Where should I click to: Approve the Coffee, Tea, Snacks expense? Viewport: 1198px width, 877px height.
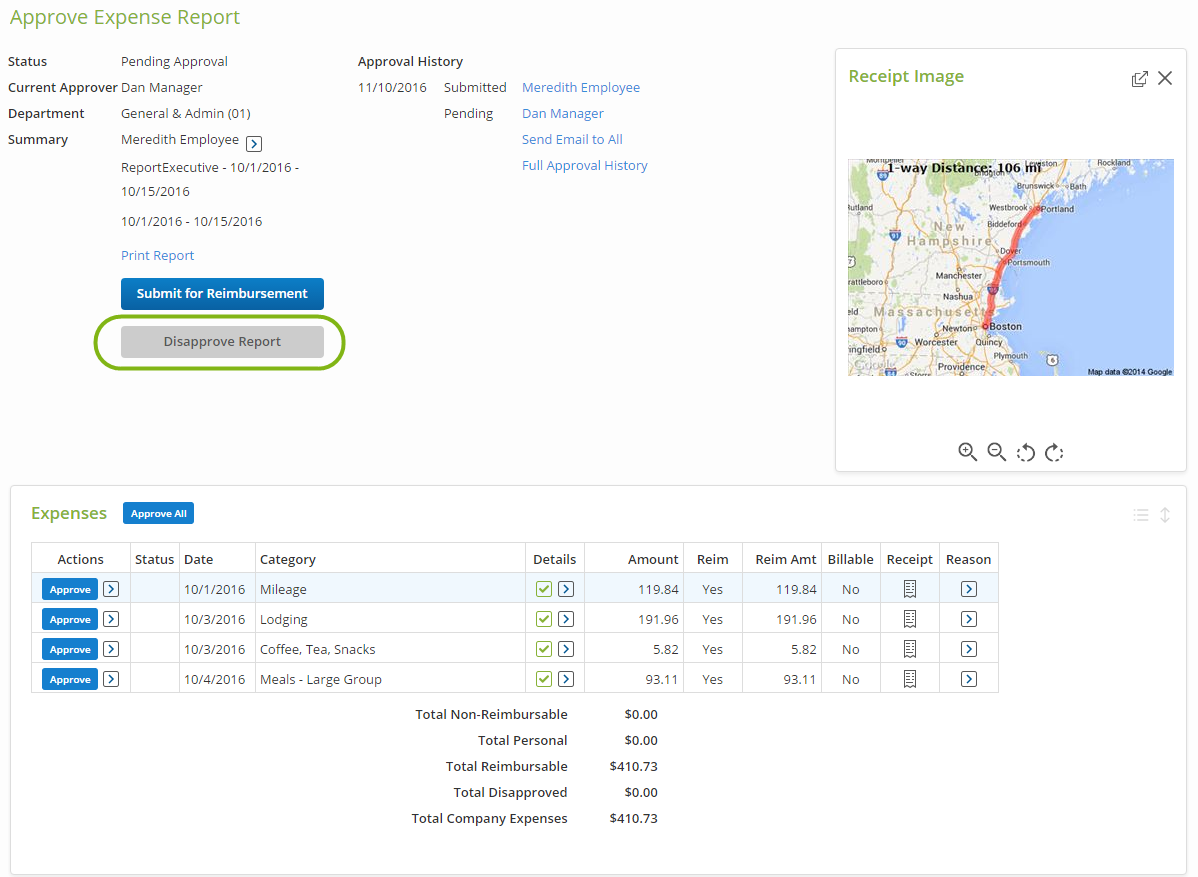70,649
